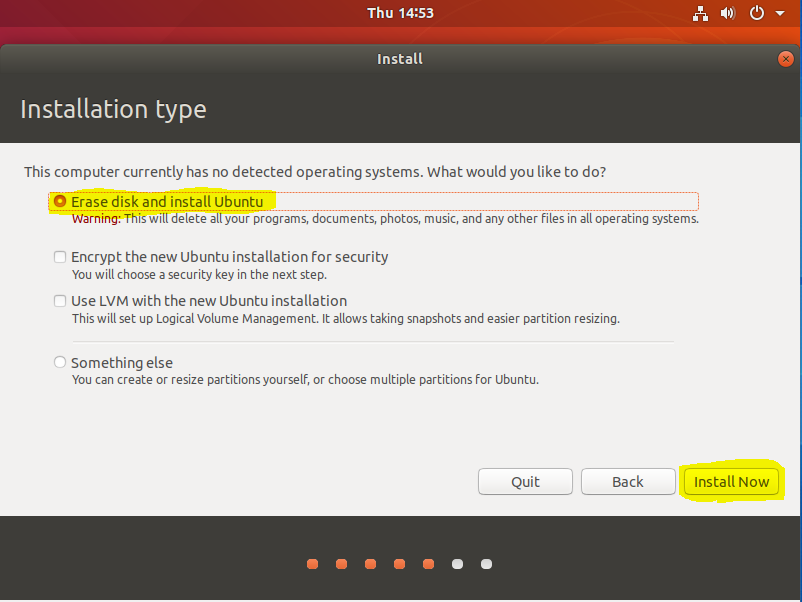
Task: Open the network connection status icon
Action: point(700,13)
